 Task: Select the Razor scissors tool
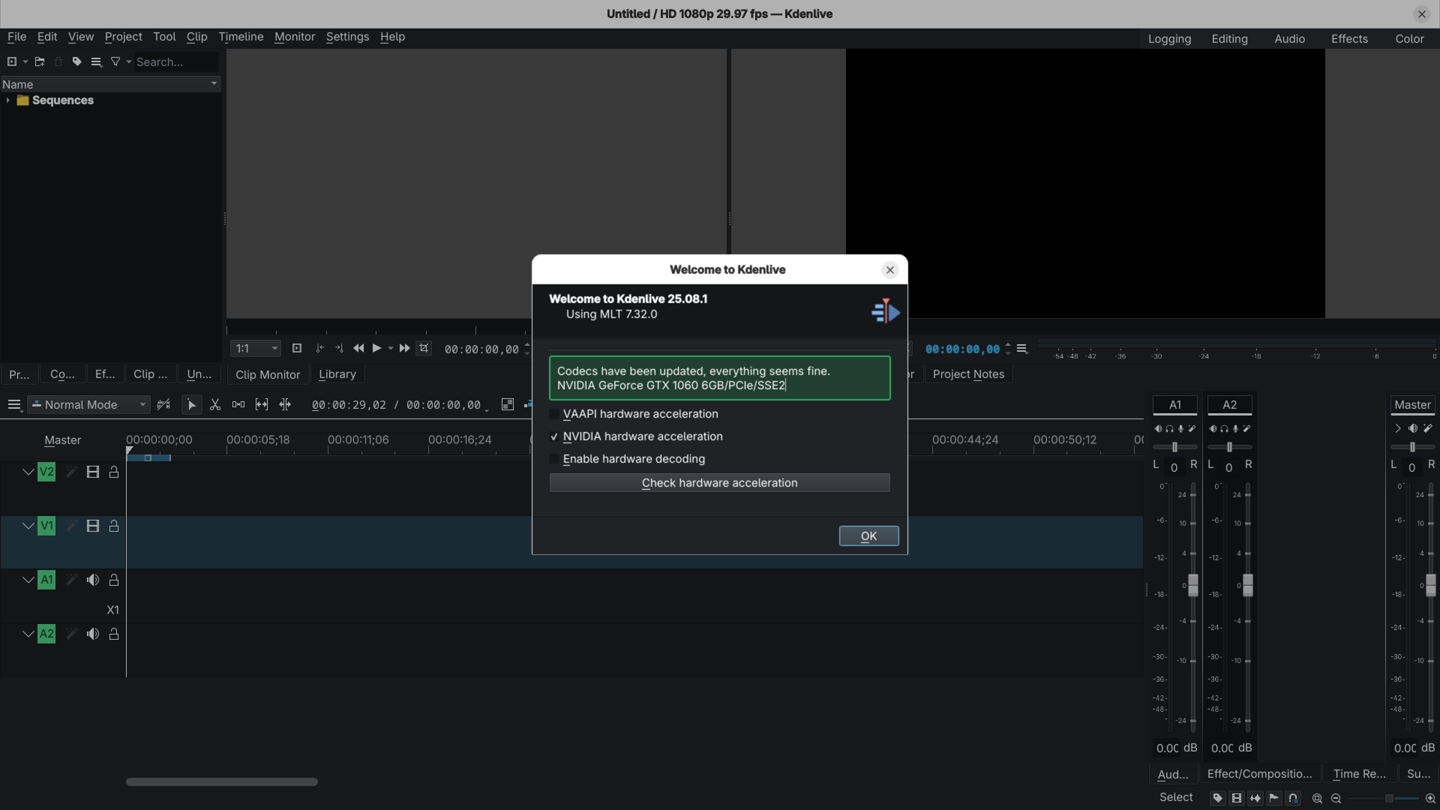click(215, 405)
